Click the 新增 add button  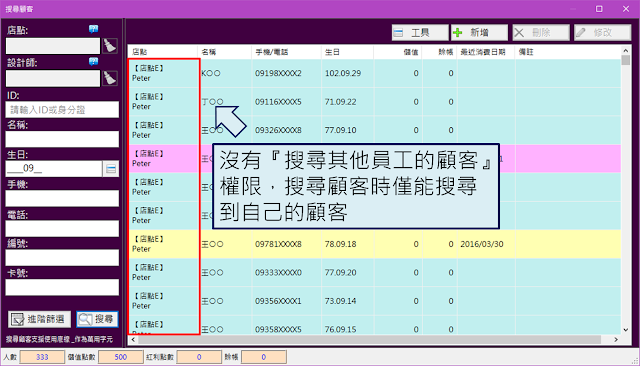(479, 33)
